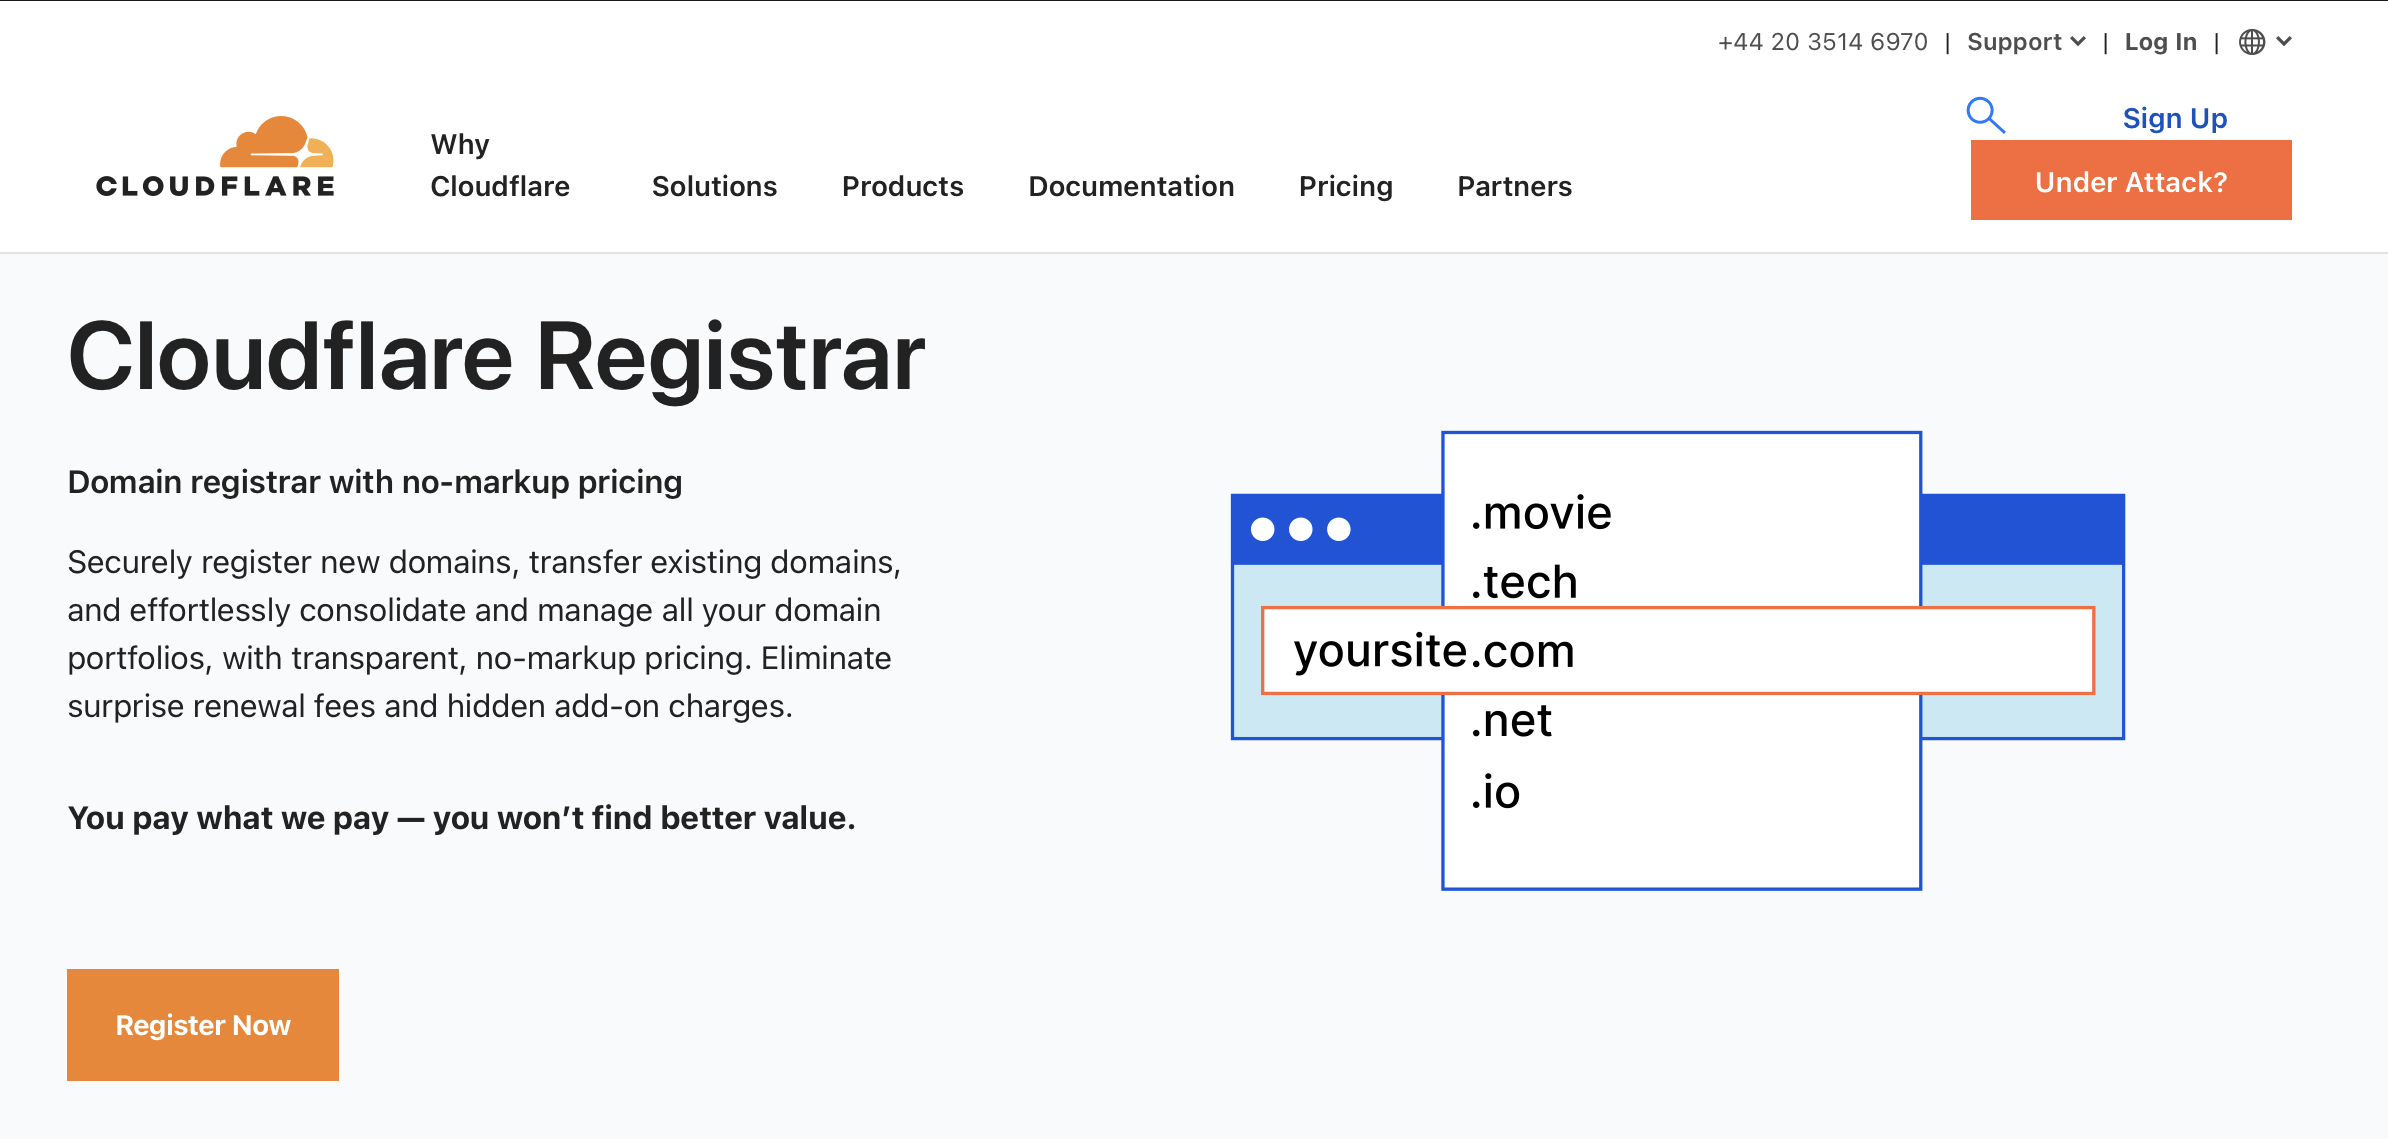The width and height of the screenshot is (2388, 1139).
Task: Click the Log In link
Action: [x=2160, y=42]
